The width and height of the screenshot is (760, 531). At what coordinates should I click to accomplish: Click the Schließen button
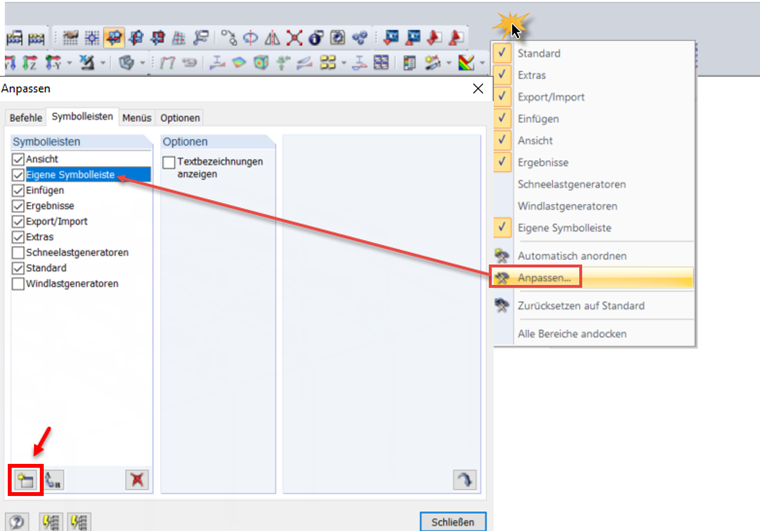(x=453, y=522)
